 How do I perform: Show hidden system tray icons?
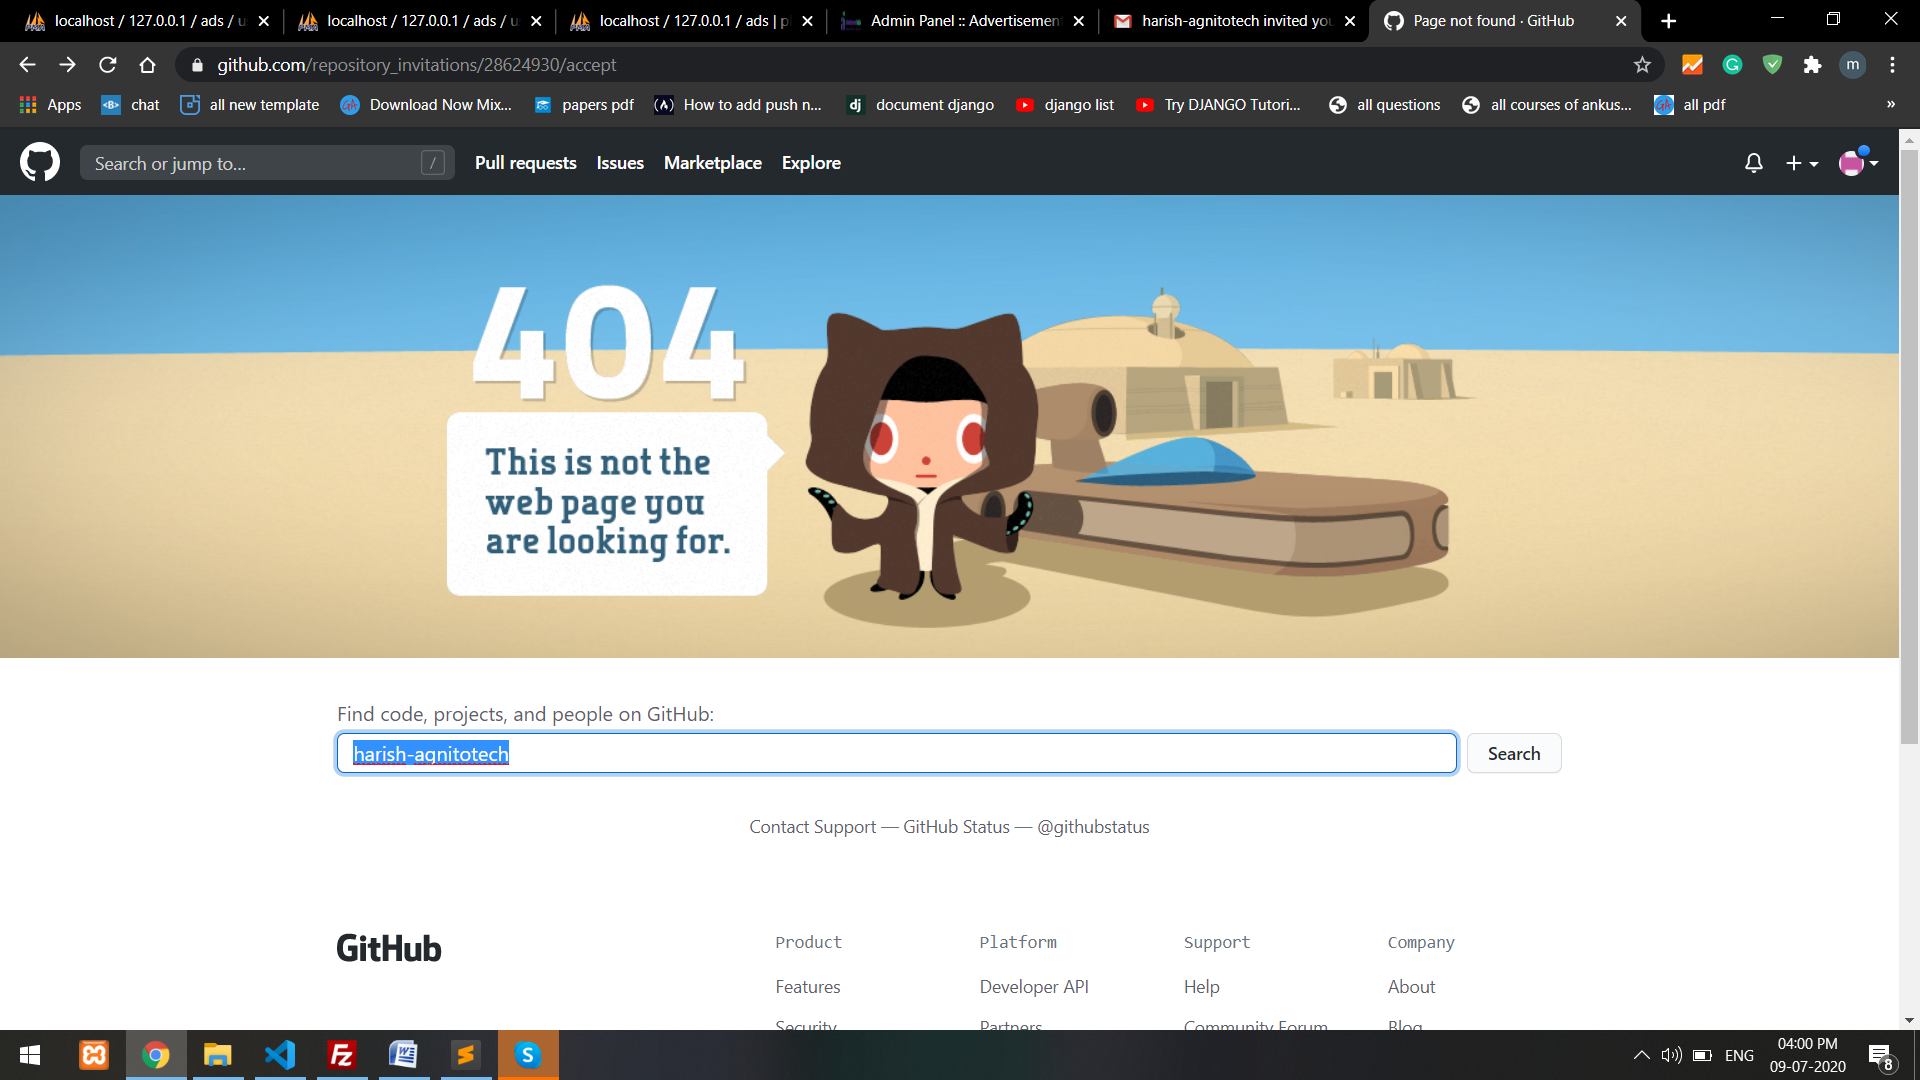point(1641,1055)
